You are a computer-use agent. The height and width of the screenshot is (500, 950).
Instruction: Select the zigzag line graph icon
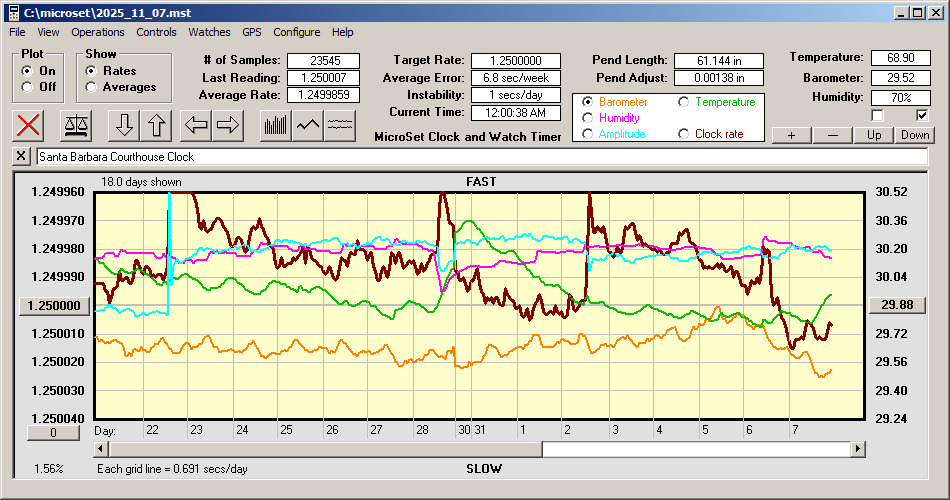tap(308, 125)
